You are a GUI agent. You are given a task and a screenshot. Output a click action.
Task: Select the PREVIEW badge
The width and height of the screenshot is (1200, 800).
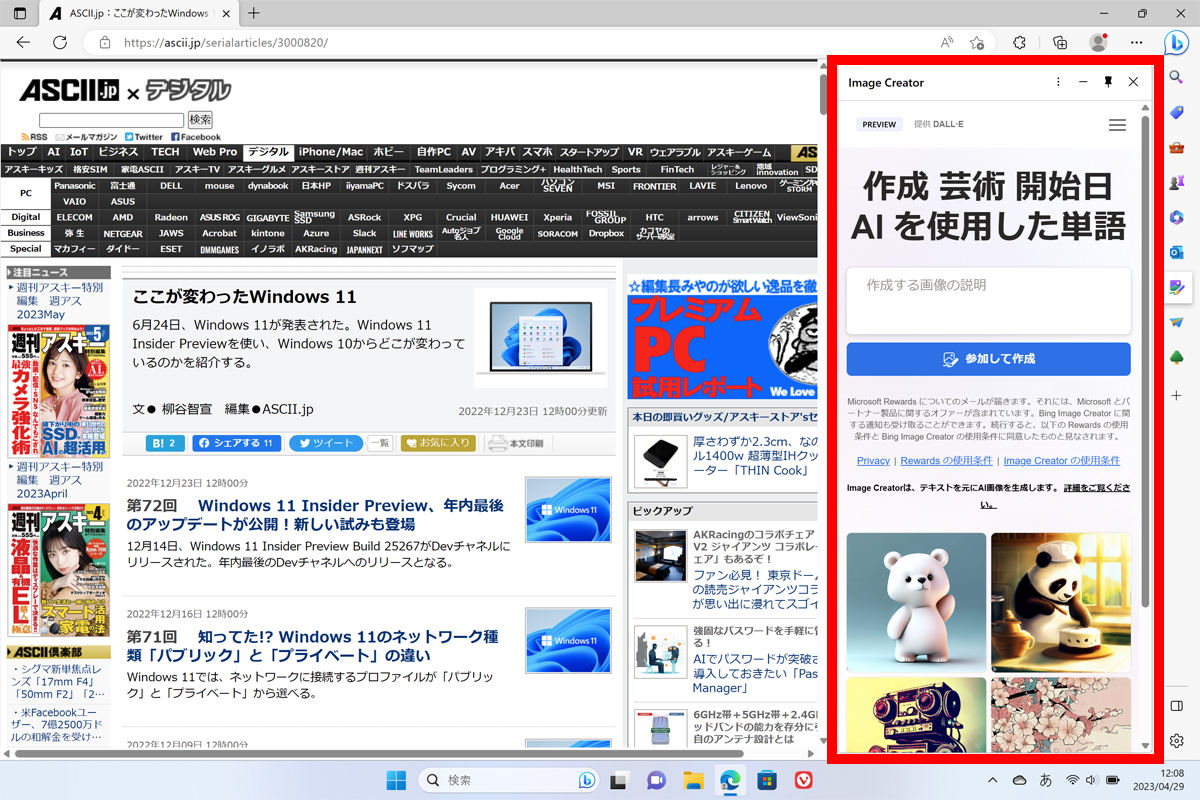coord(879,125)
